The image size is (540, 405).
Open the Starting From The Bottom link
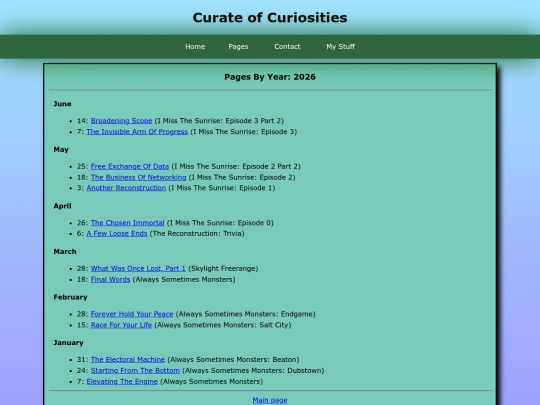tap(135, 371)
